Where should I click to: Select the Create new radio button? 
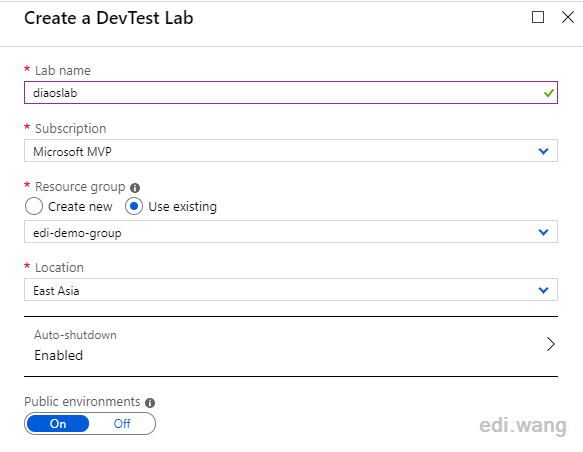[34, 206]
